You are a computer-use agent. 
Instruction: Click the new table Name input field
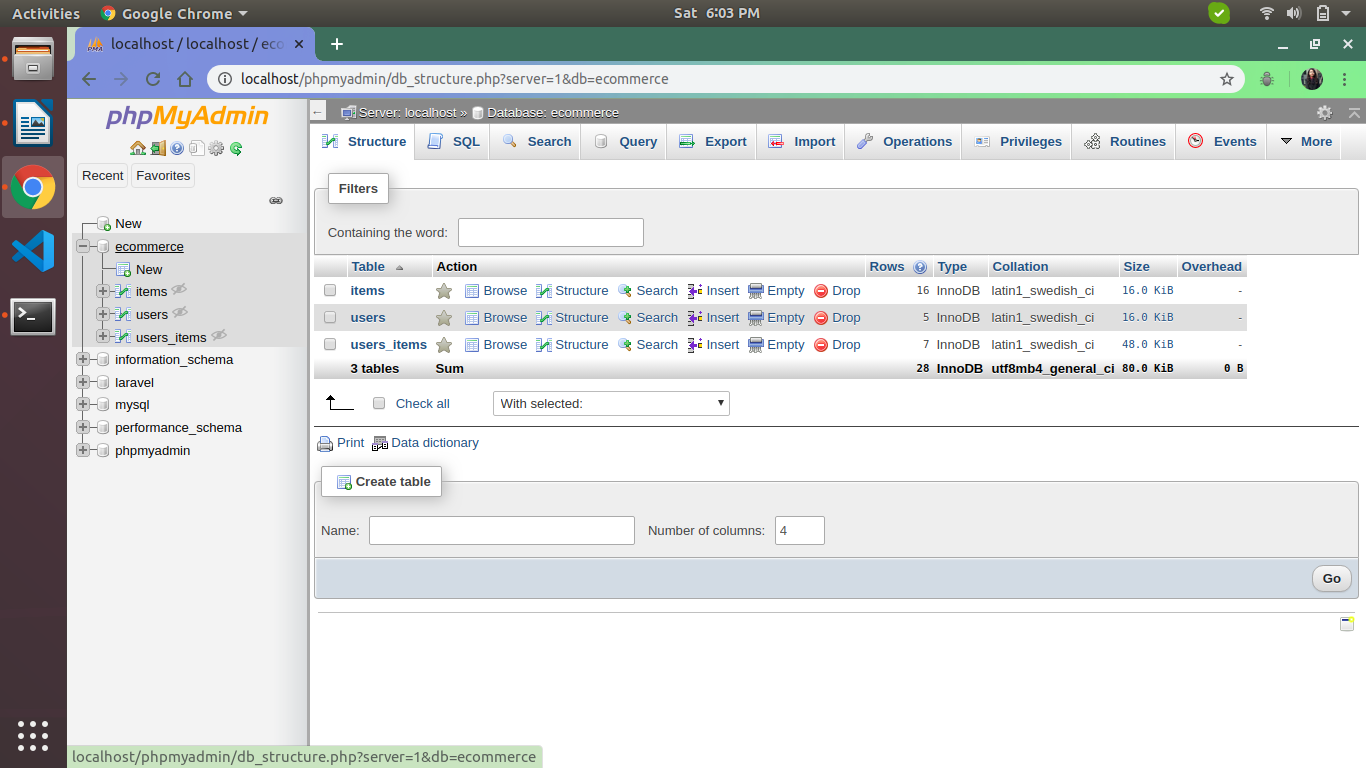[x=502, y=530]
